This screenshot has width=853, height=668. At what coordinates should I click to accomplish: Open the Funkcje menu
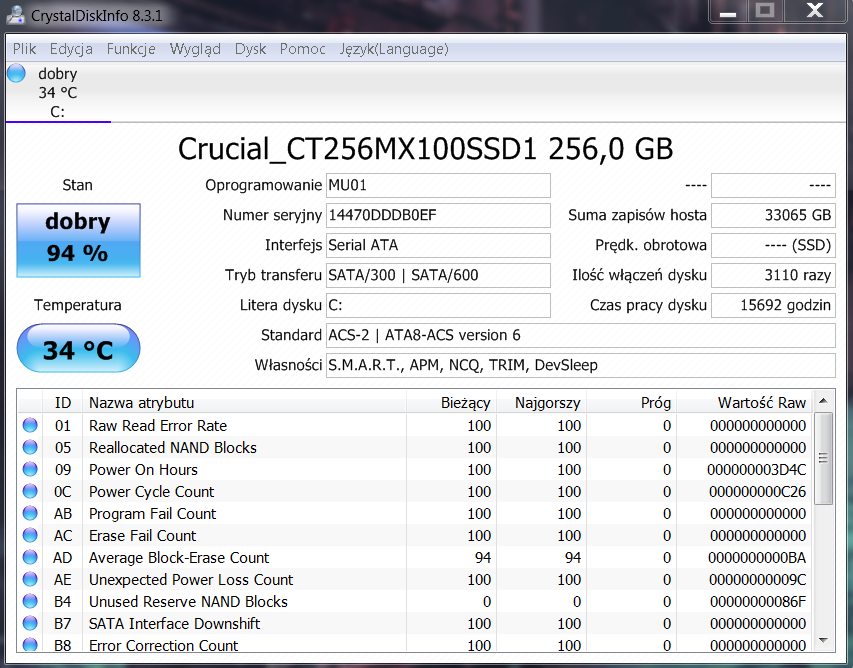point(131,49)
